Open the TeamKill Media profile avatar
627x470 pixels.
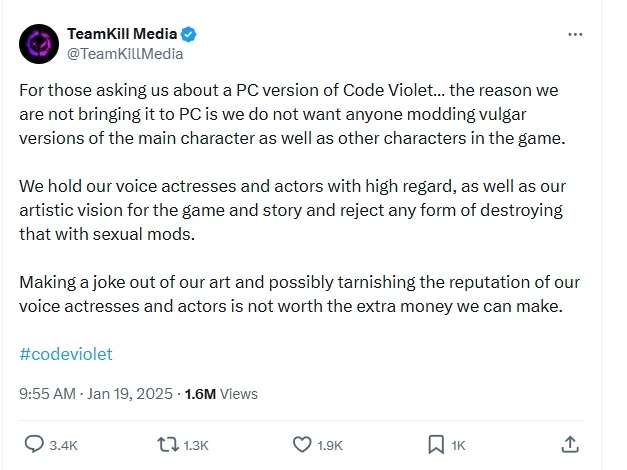coord(40,44)
